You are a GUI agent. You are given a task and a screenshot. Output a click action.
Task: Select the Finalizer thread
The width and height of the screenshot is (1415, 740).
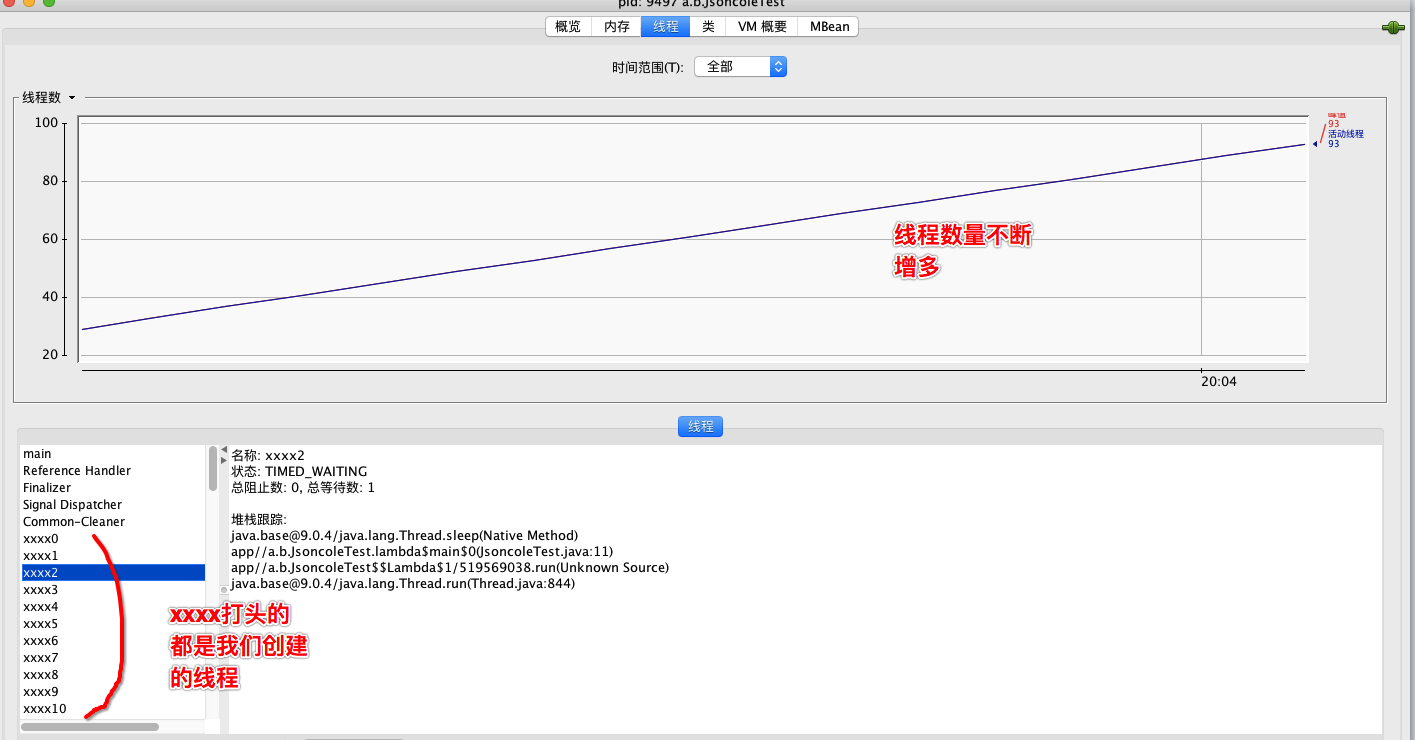point(113,488)
